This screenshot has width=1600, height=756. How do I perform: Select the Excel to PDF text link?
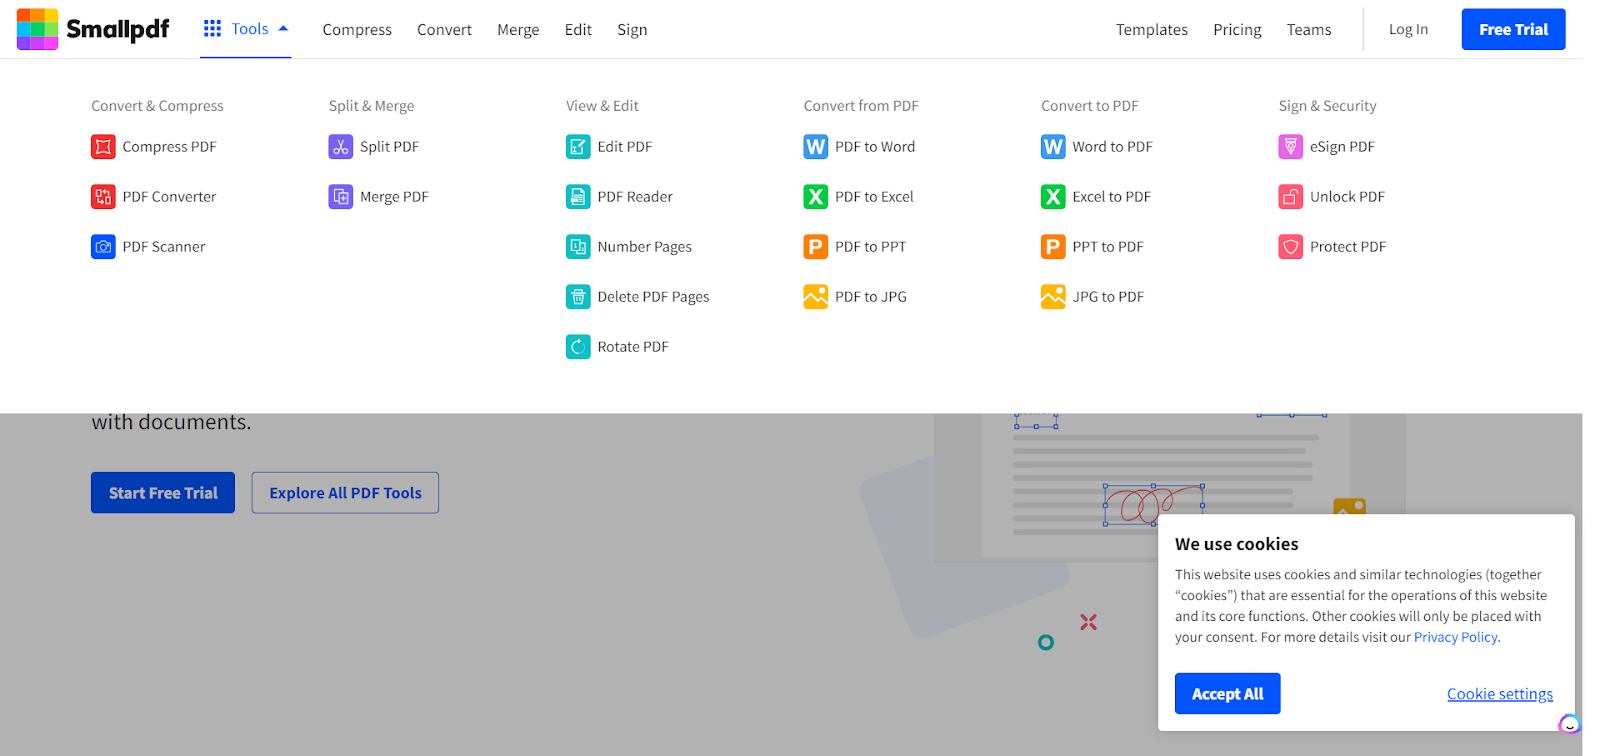pyautogui.click(x=1112, y=197)
